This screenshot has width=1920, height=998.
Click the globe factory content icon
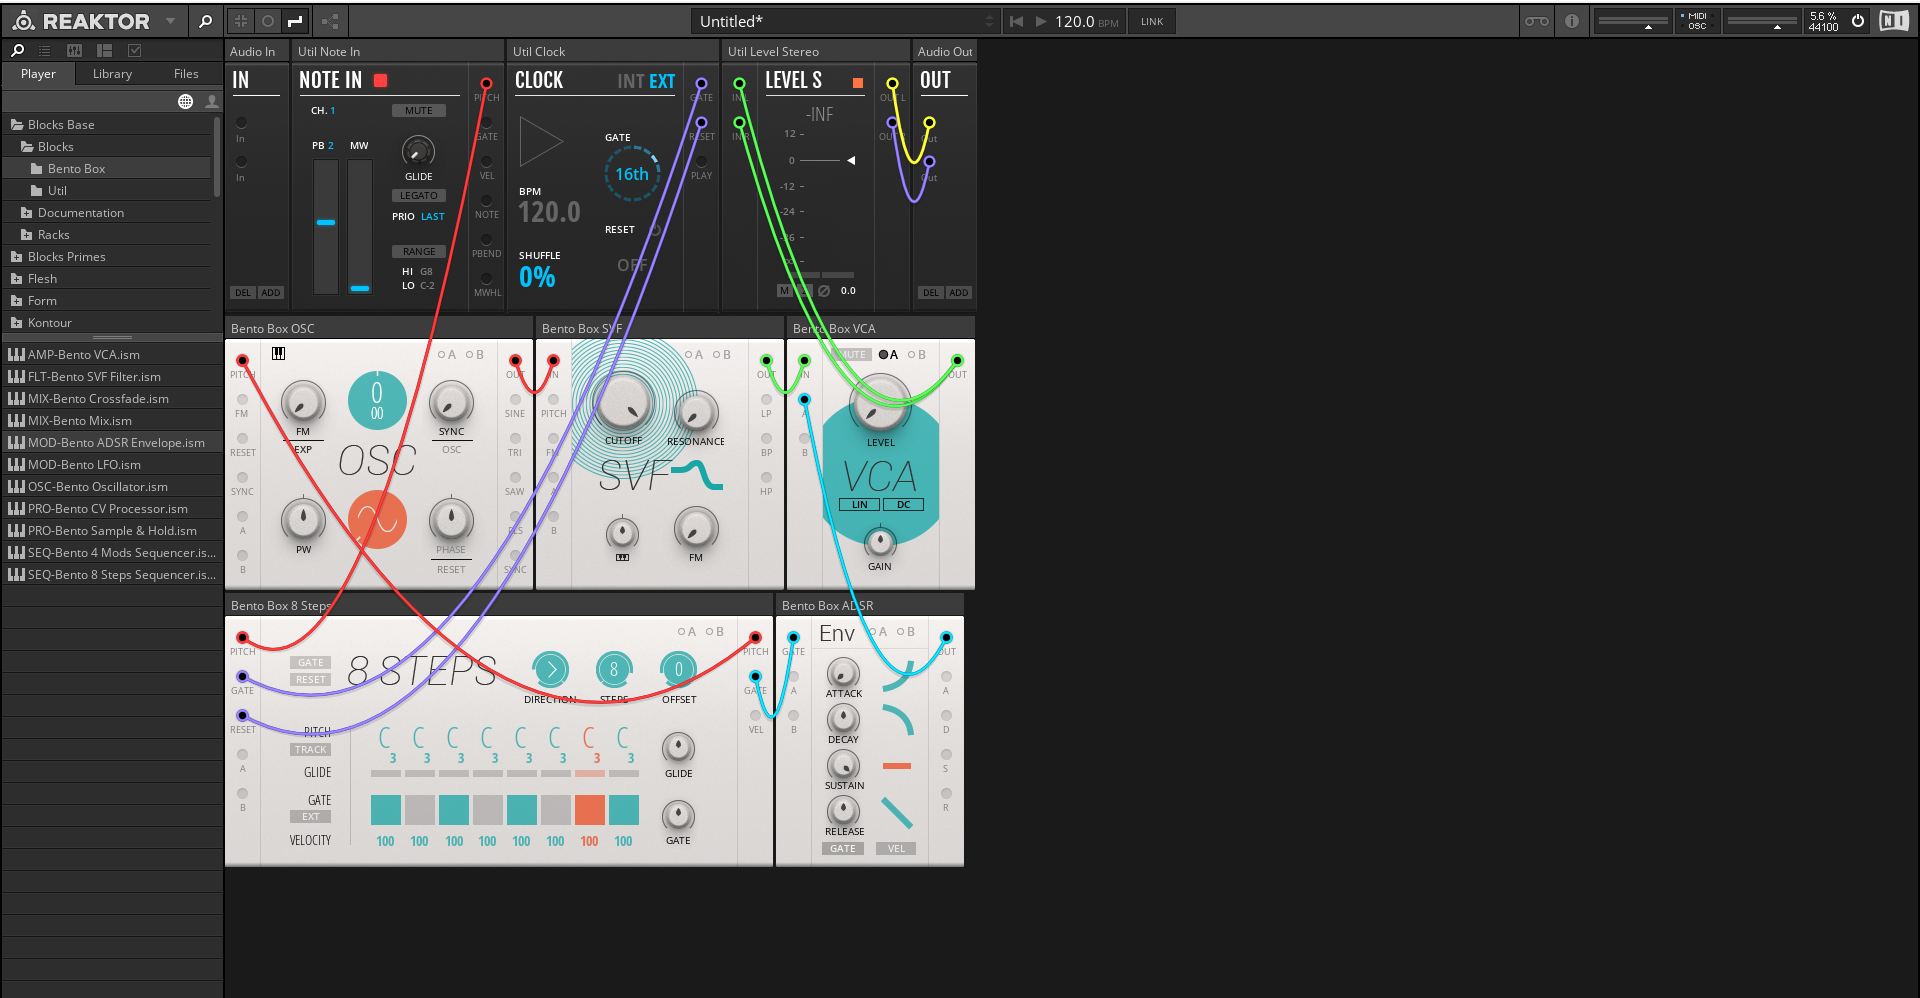[185, 101]
